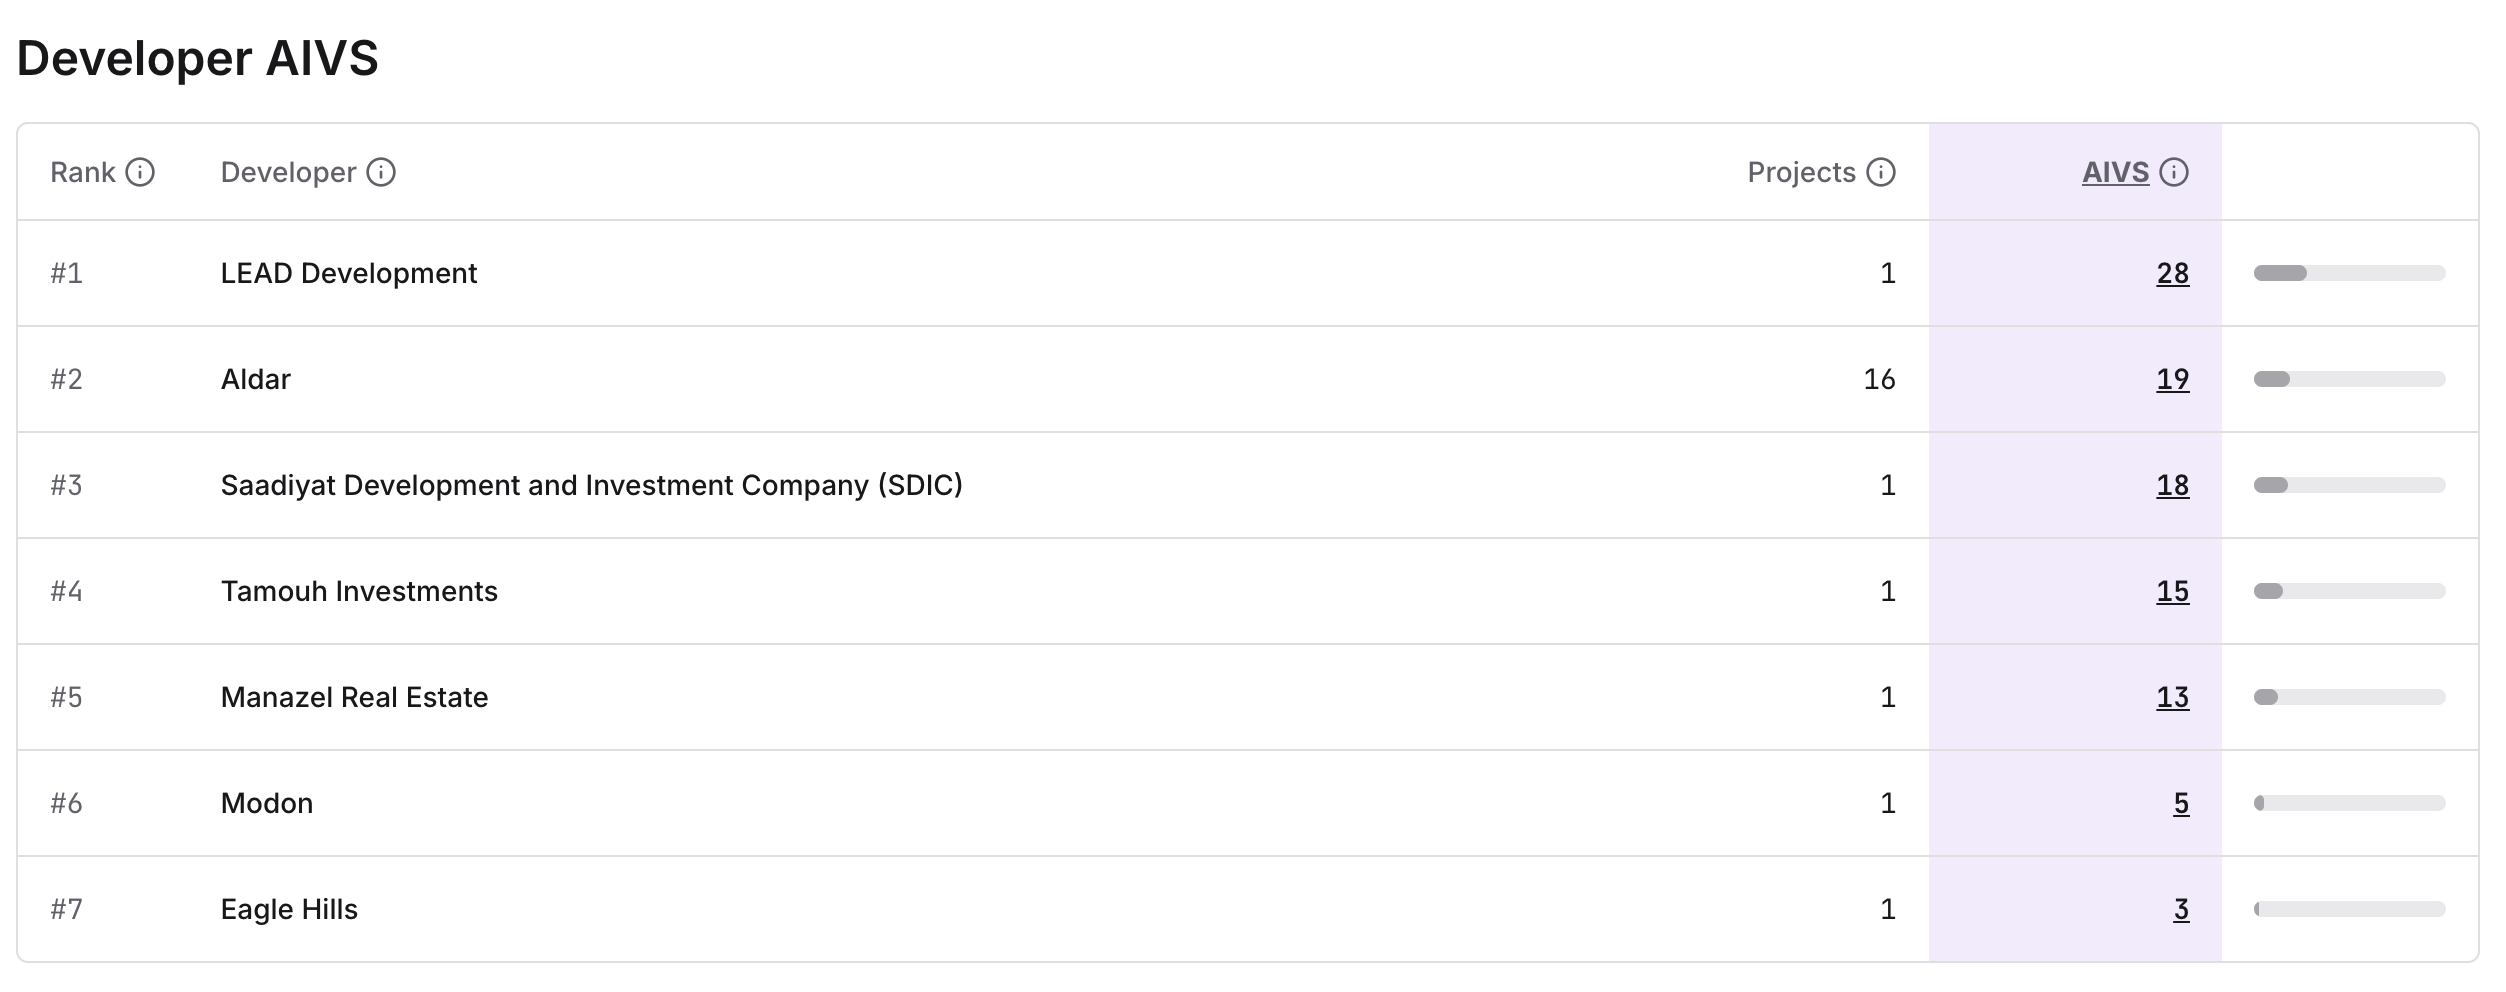Click Manazel Real Estate's AIVS value 13
The image size is (2506, 992).
(x=2172, y=698)
